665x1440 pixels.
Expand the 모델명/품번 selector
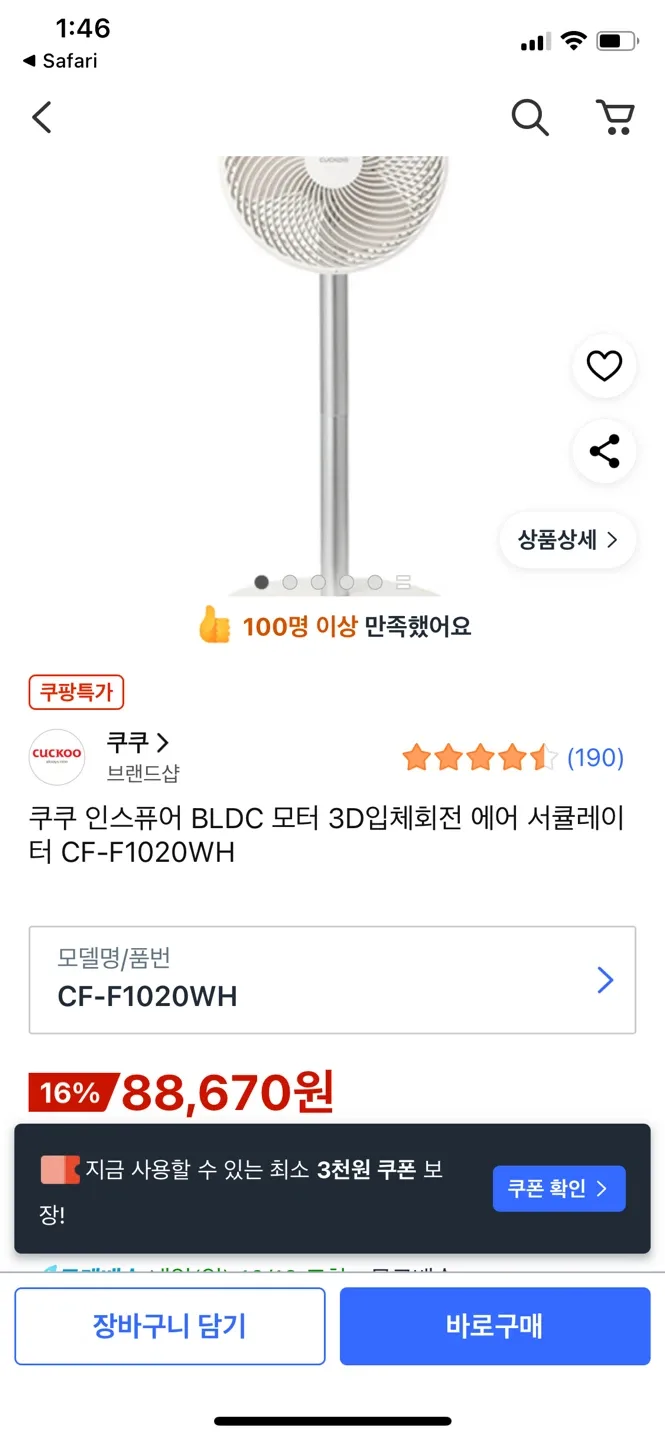[x=332, y=980]
